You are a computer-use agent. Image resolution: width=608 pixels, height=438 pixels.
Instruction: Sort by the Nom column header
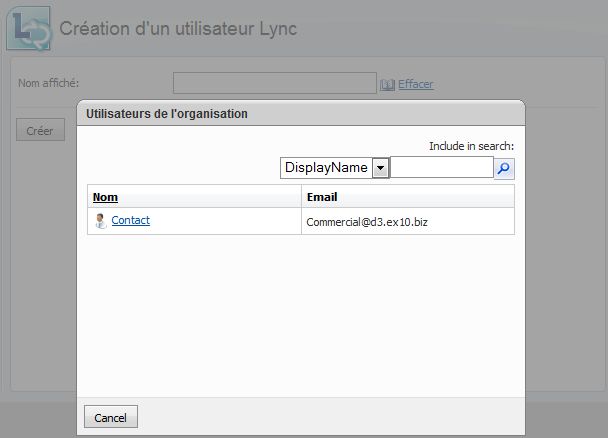tap(105, 197)
